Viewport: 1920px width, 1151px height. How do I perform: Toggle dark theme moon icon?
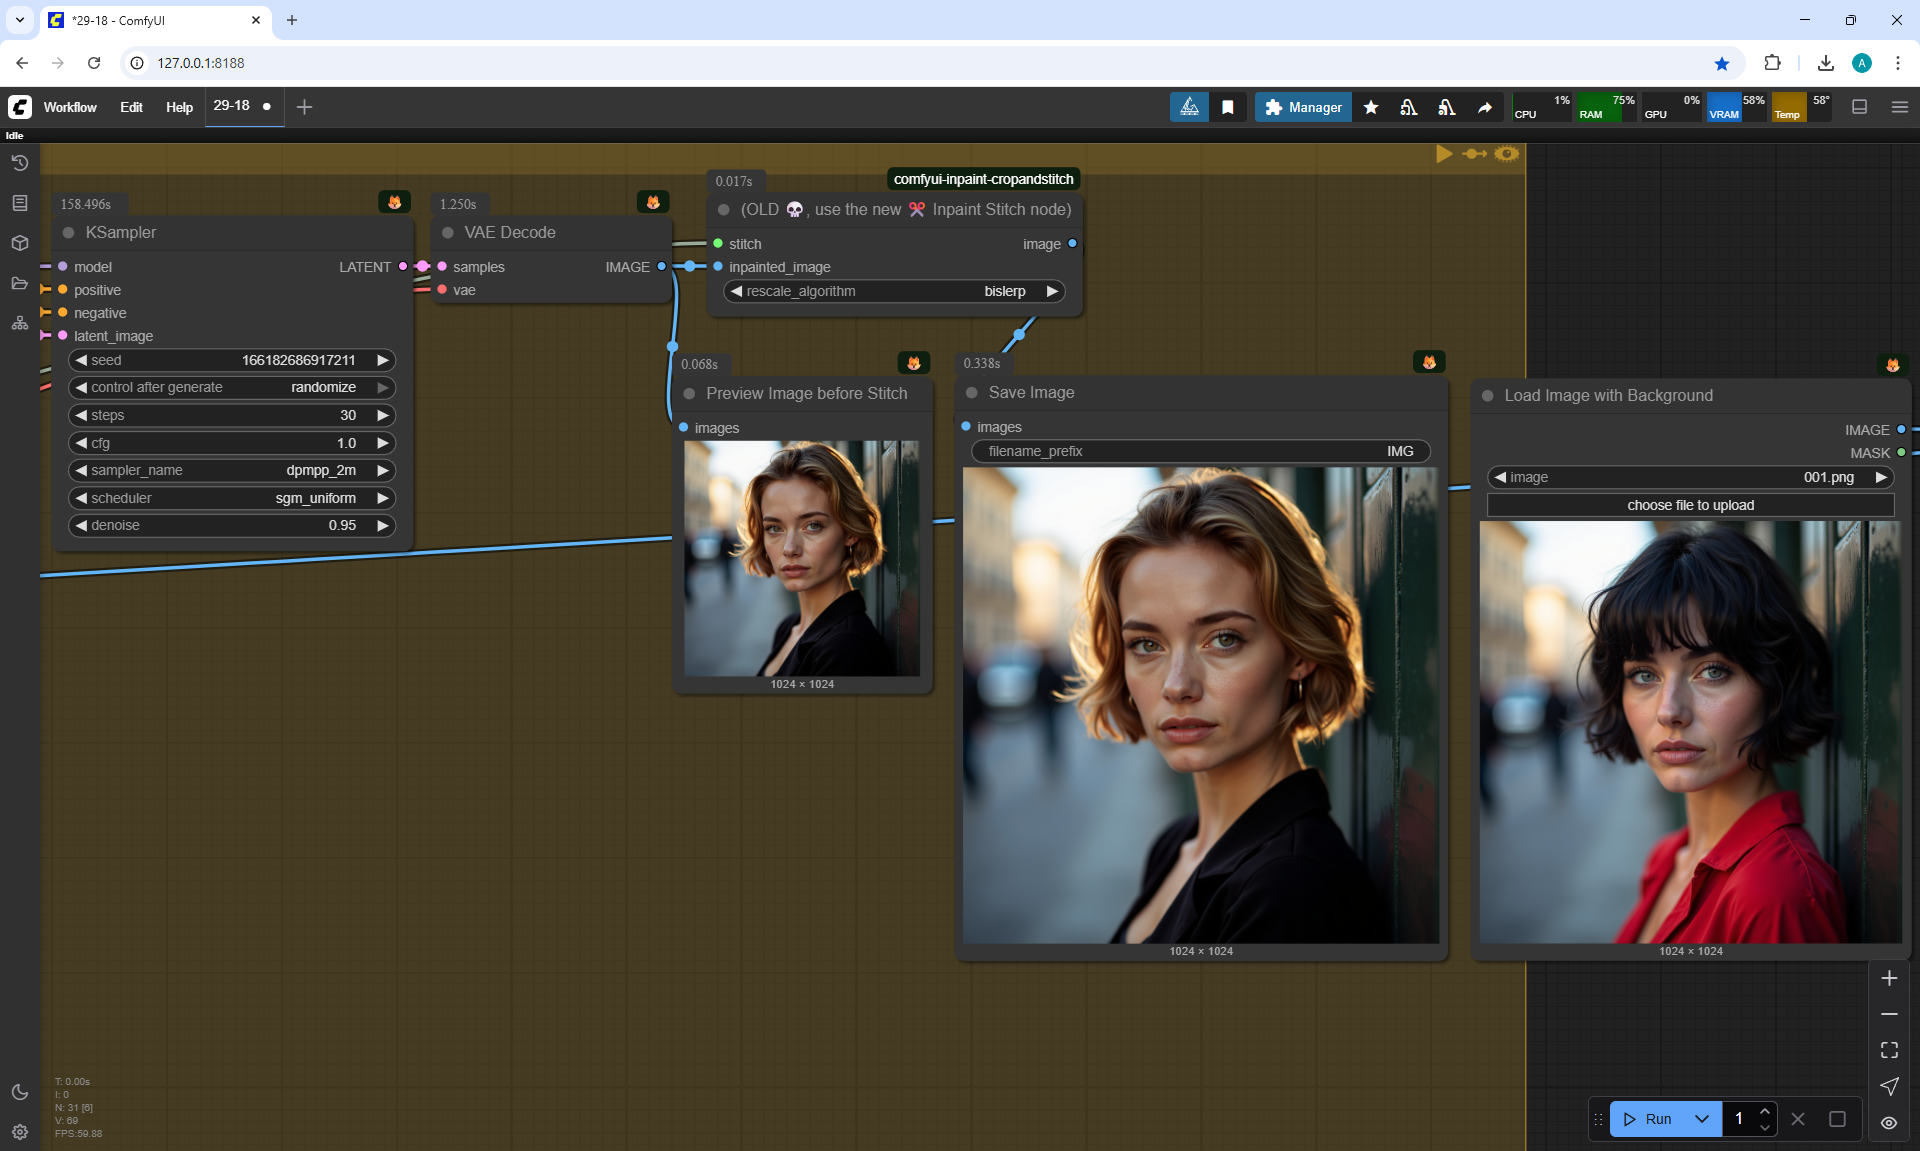(x=19, y=1092)
